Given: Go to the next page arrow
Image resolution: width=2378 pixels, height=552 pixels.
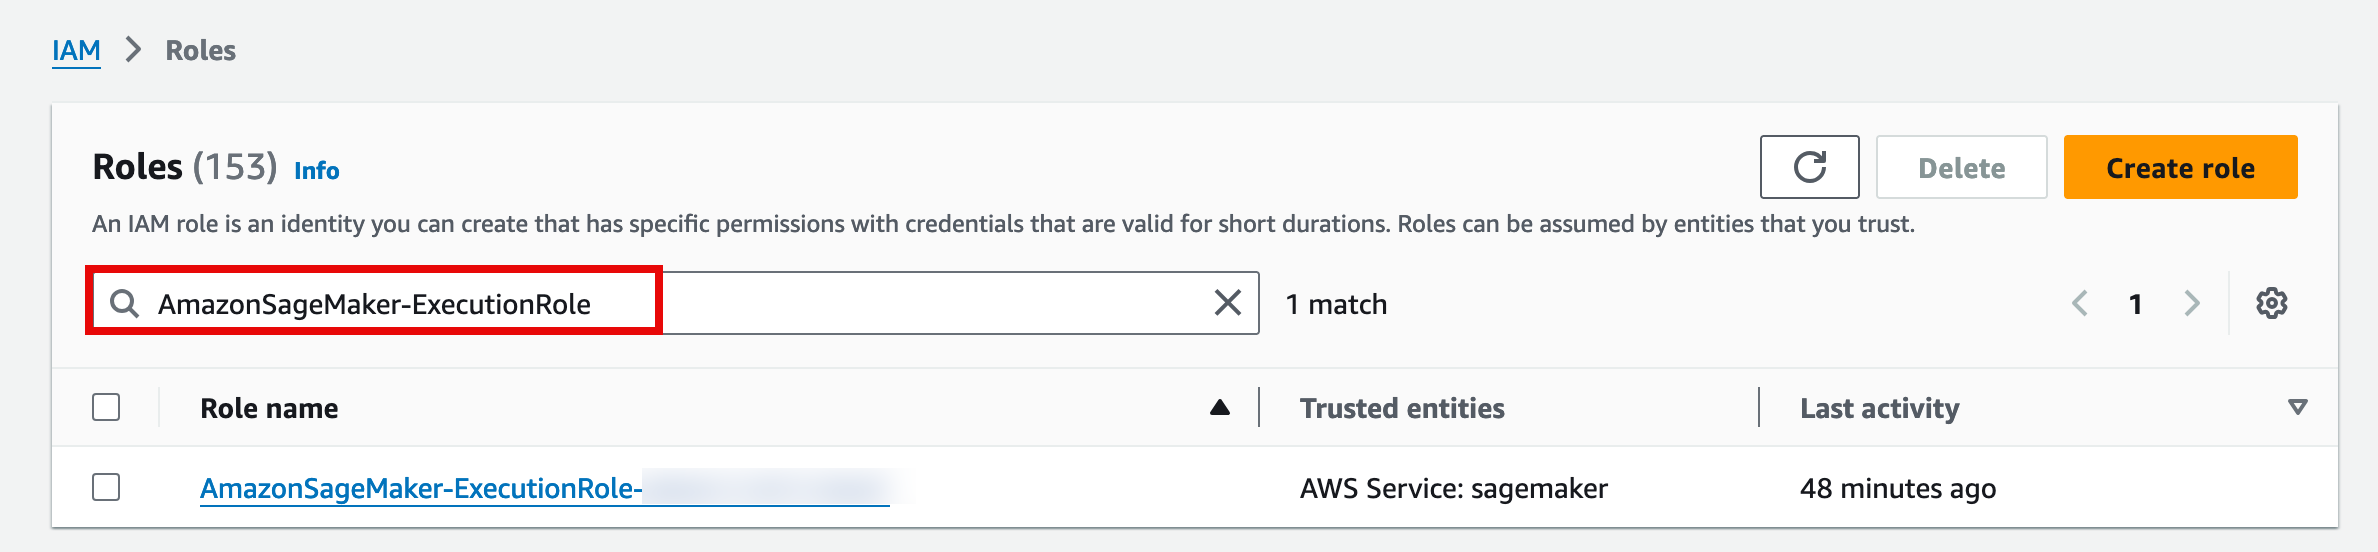Looking at the screenshot, I should point(2192,303).
